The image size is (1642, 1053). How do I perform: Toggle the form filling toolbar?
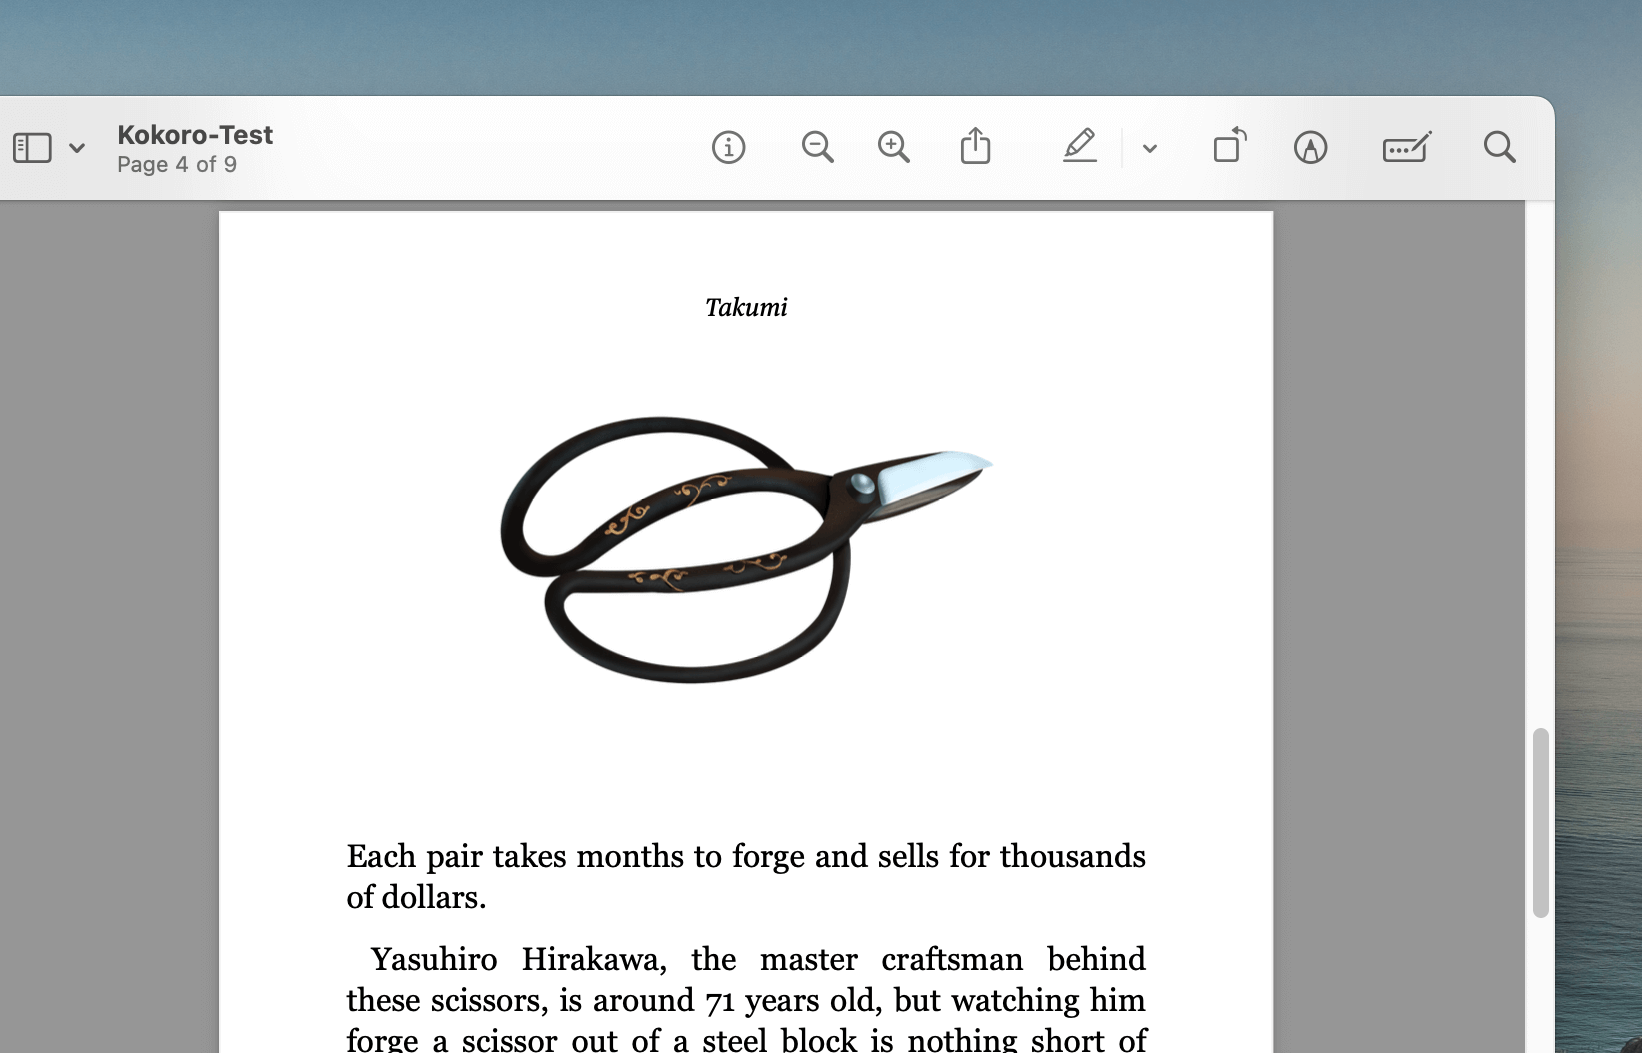[1406, 148]
